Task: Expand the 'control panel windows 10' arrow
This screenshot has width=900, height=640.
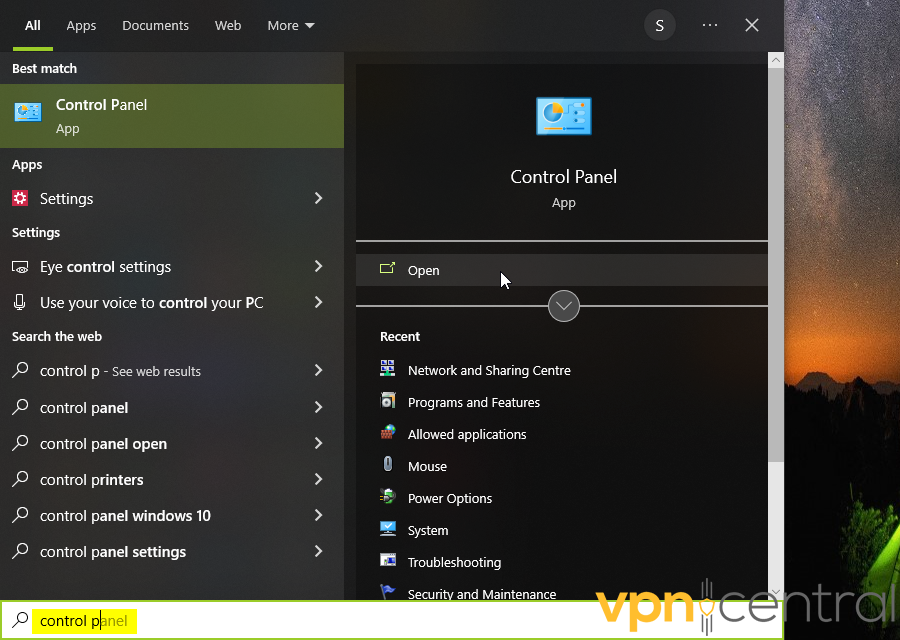Action: (x=319, y=515)
